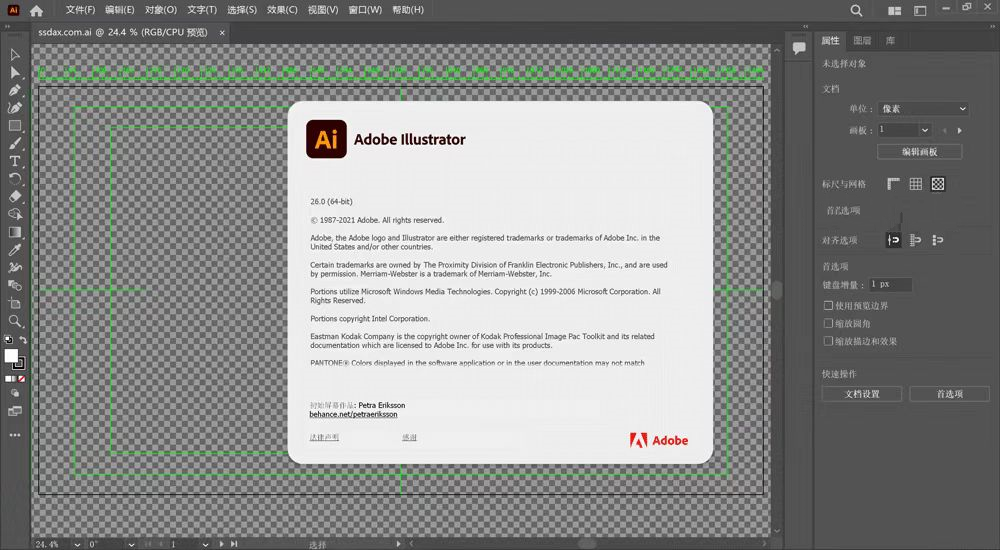Switch to 库 libraries tab
1000x550 pixels.
click(890, 41)
